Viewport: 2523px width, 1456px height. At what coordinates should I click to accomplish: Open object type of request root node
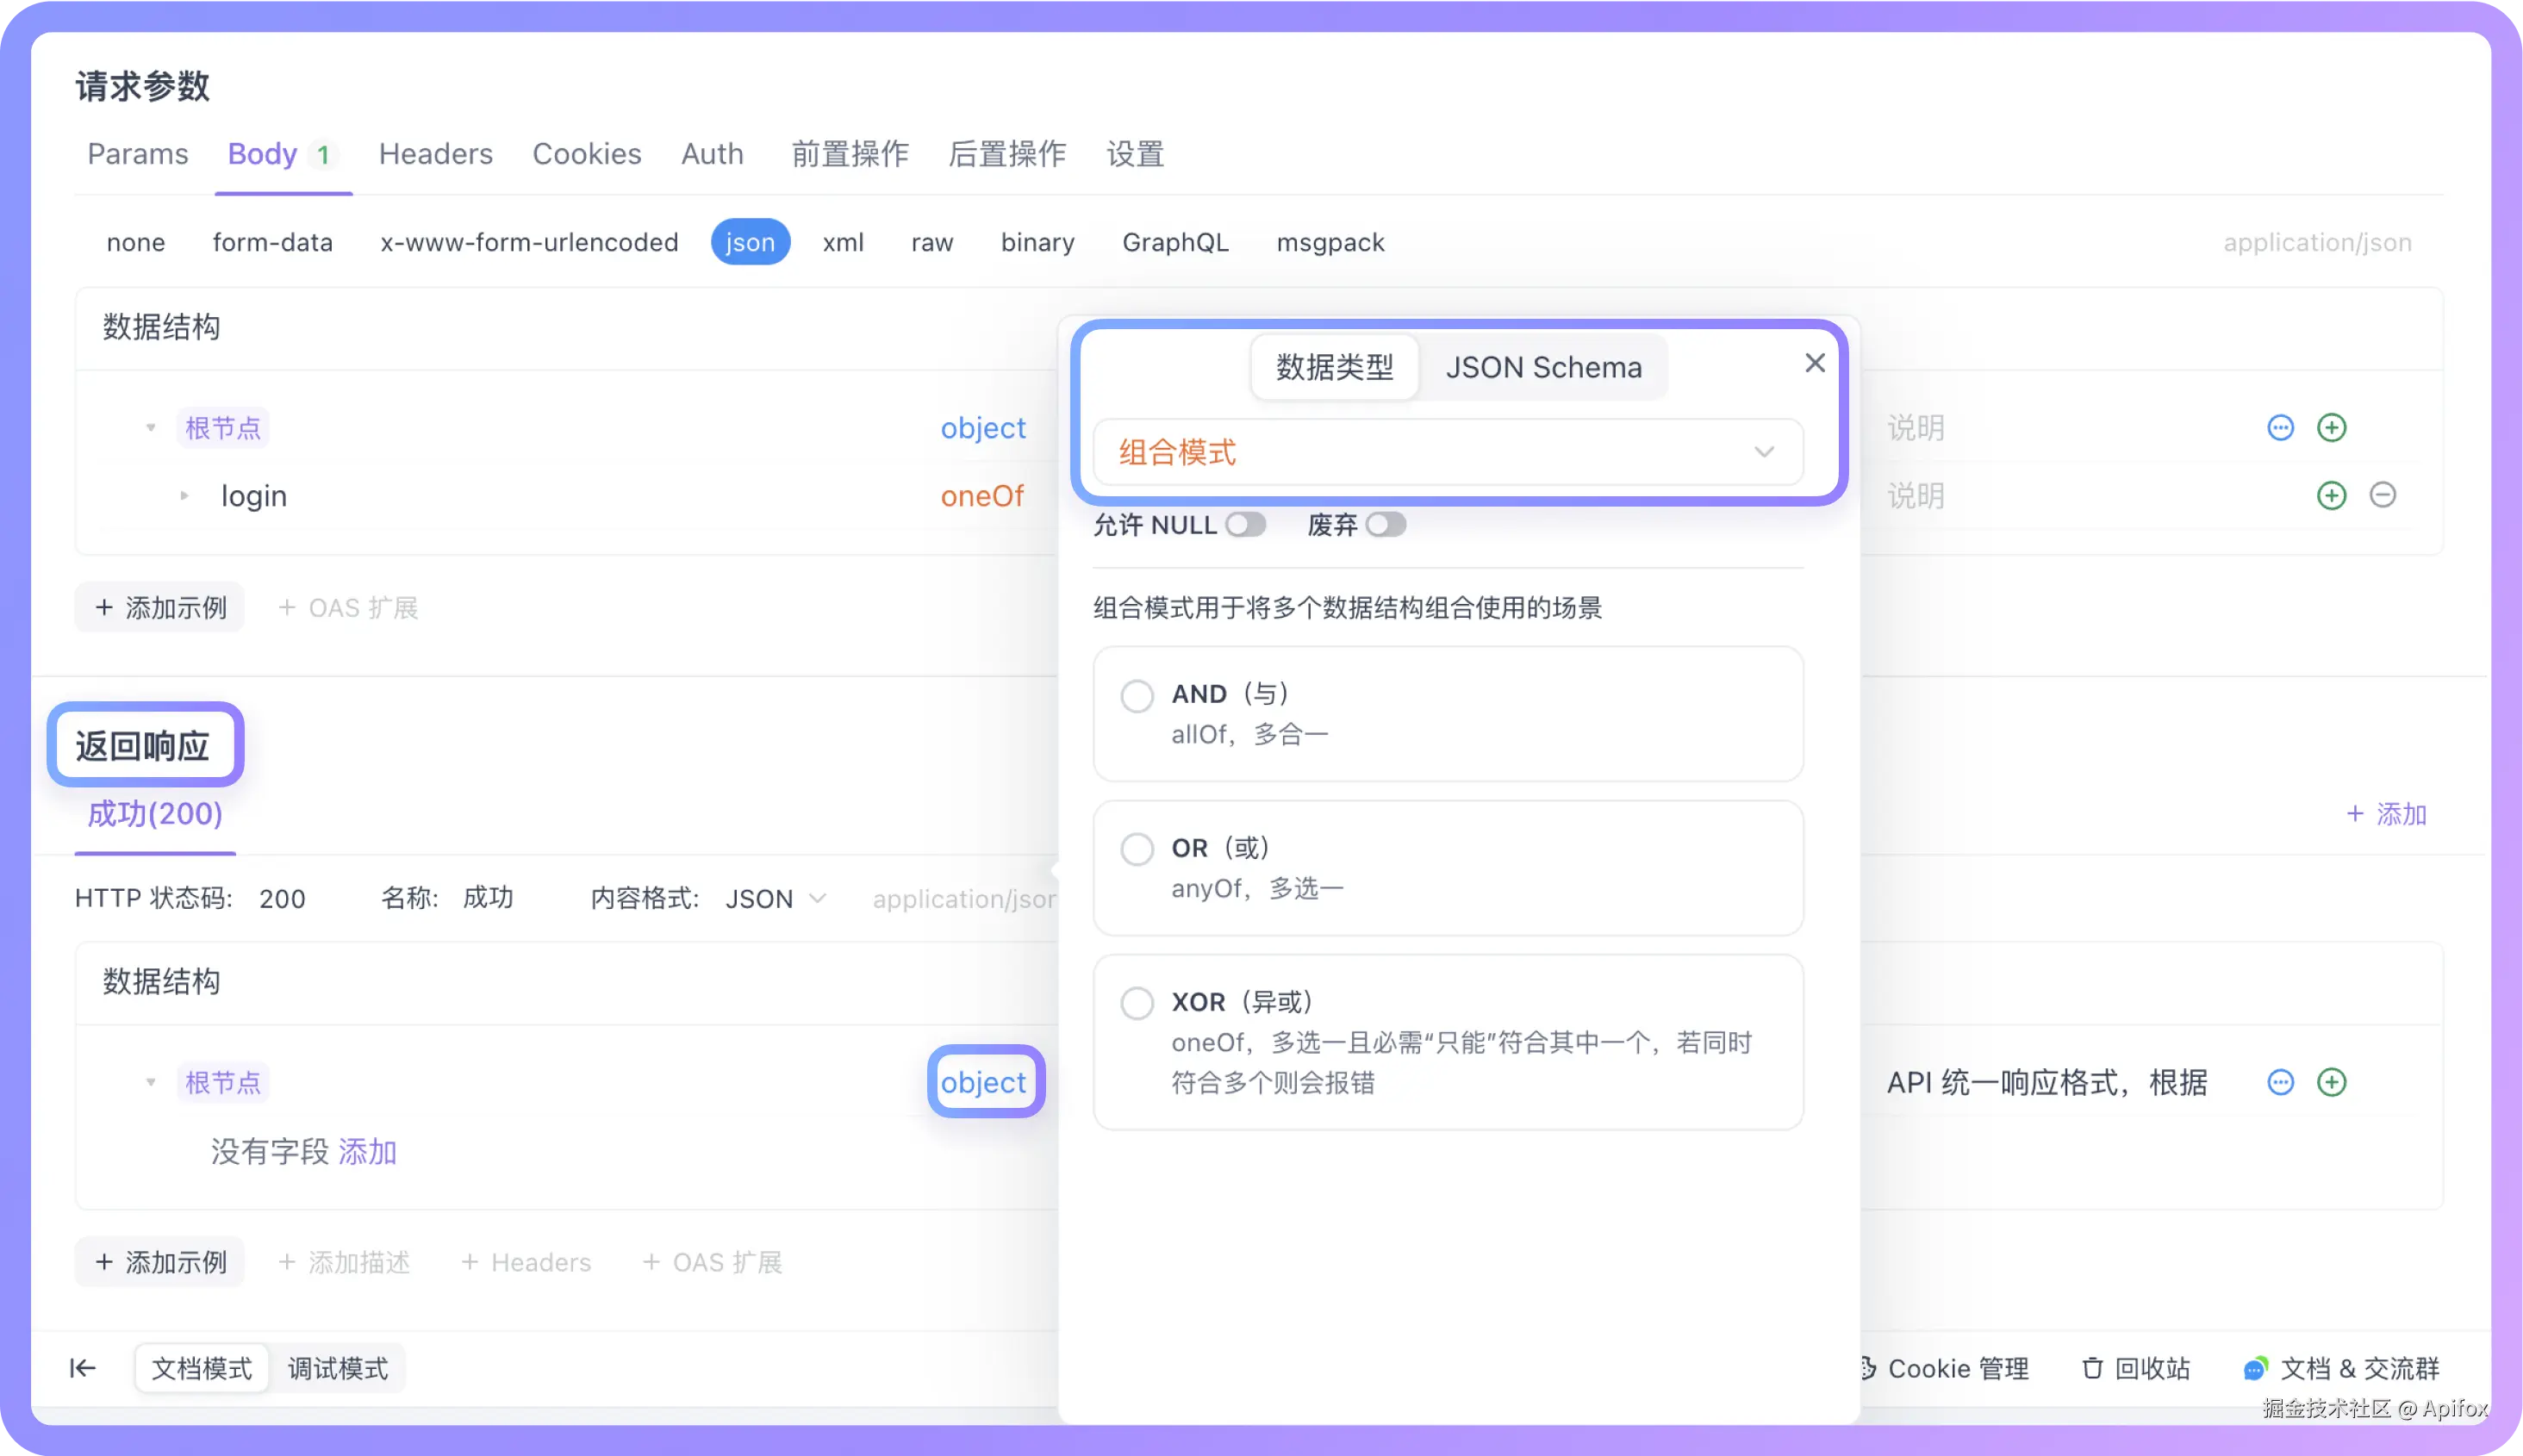pyautogui.click(x=983, y=428)
